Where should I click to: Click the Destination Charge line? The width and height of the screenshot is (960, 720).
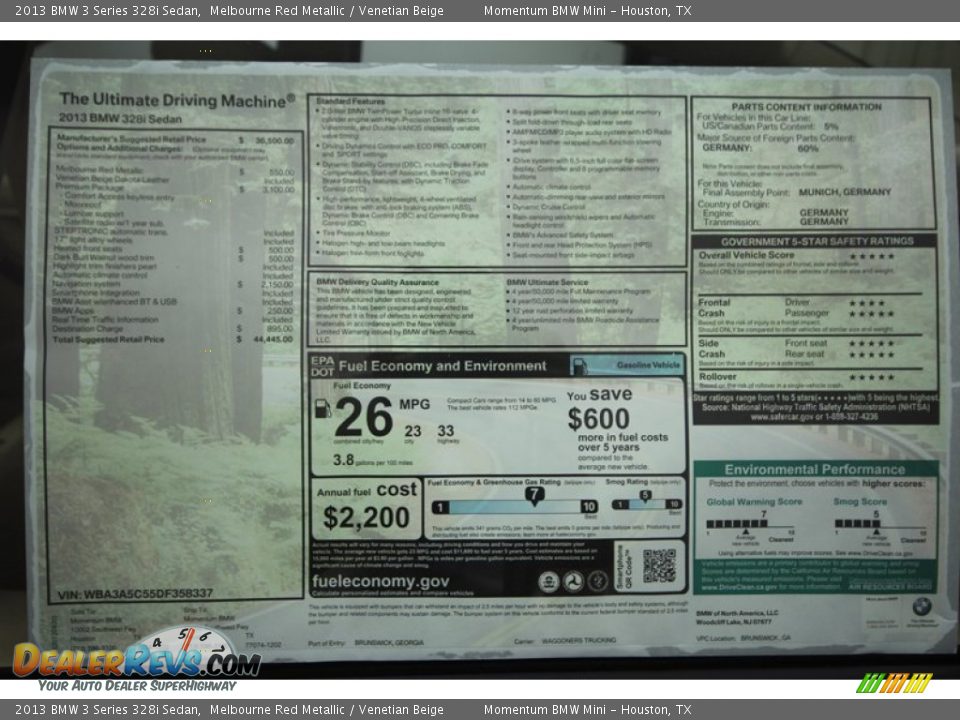point(173,329)
